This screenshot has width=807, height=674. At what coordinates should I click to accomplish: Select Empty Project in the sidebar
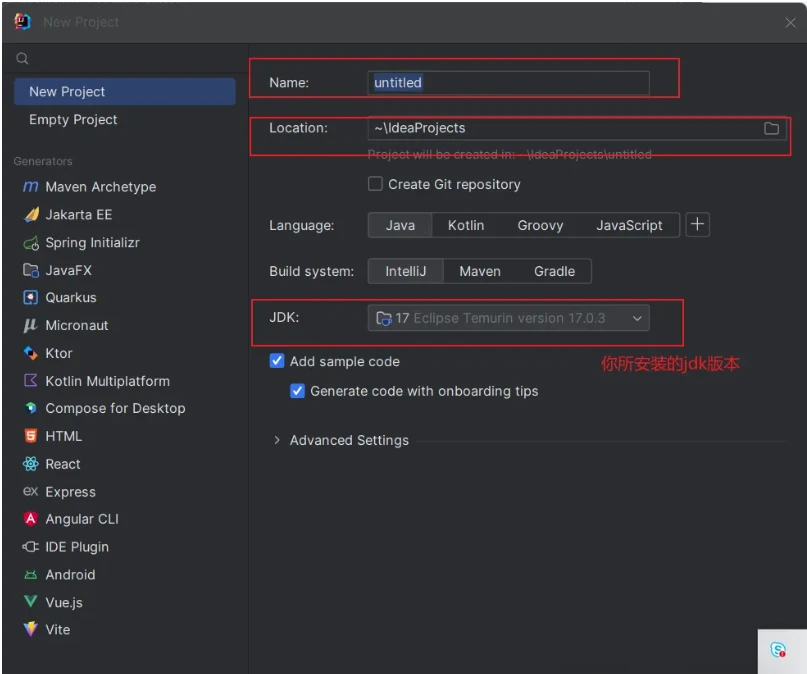(x=73, y=120)
